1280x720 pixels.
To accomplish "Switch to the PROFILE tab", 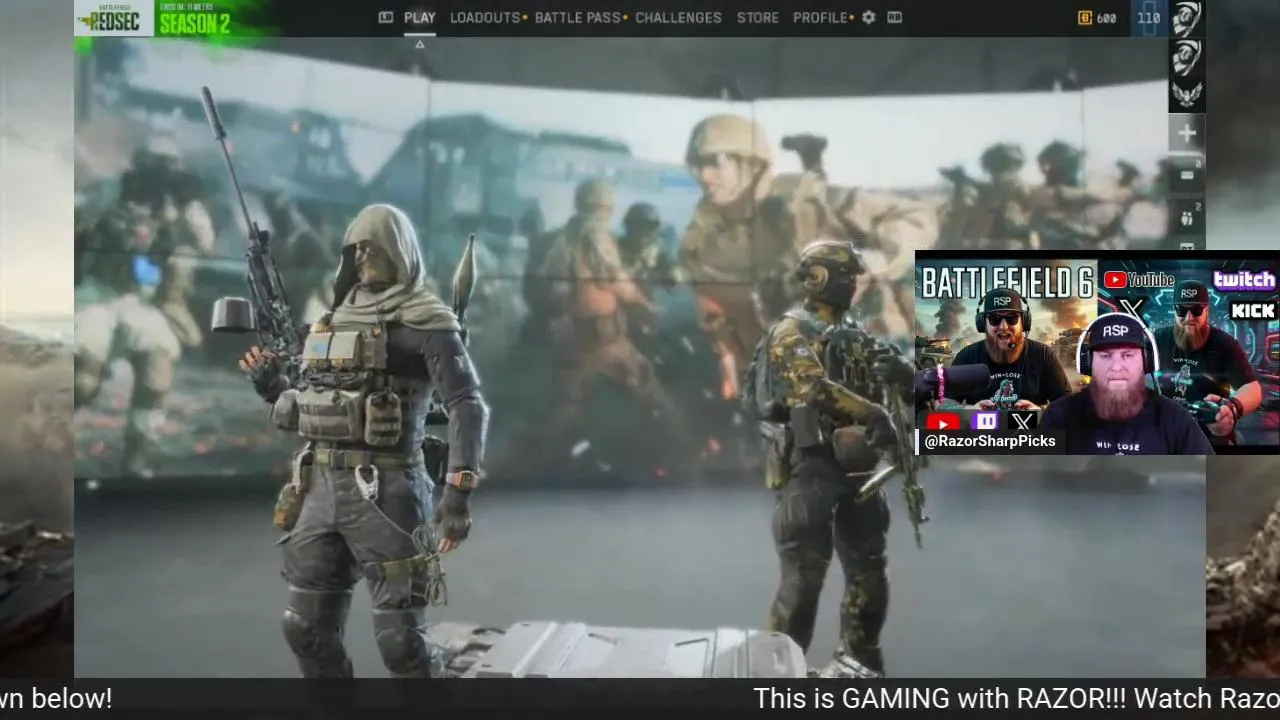I will point(820,18).
